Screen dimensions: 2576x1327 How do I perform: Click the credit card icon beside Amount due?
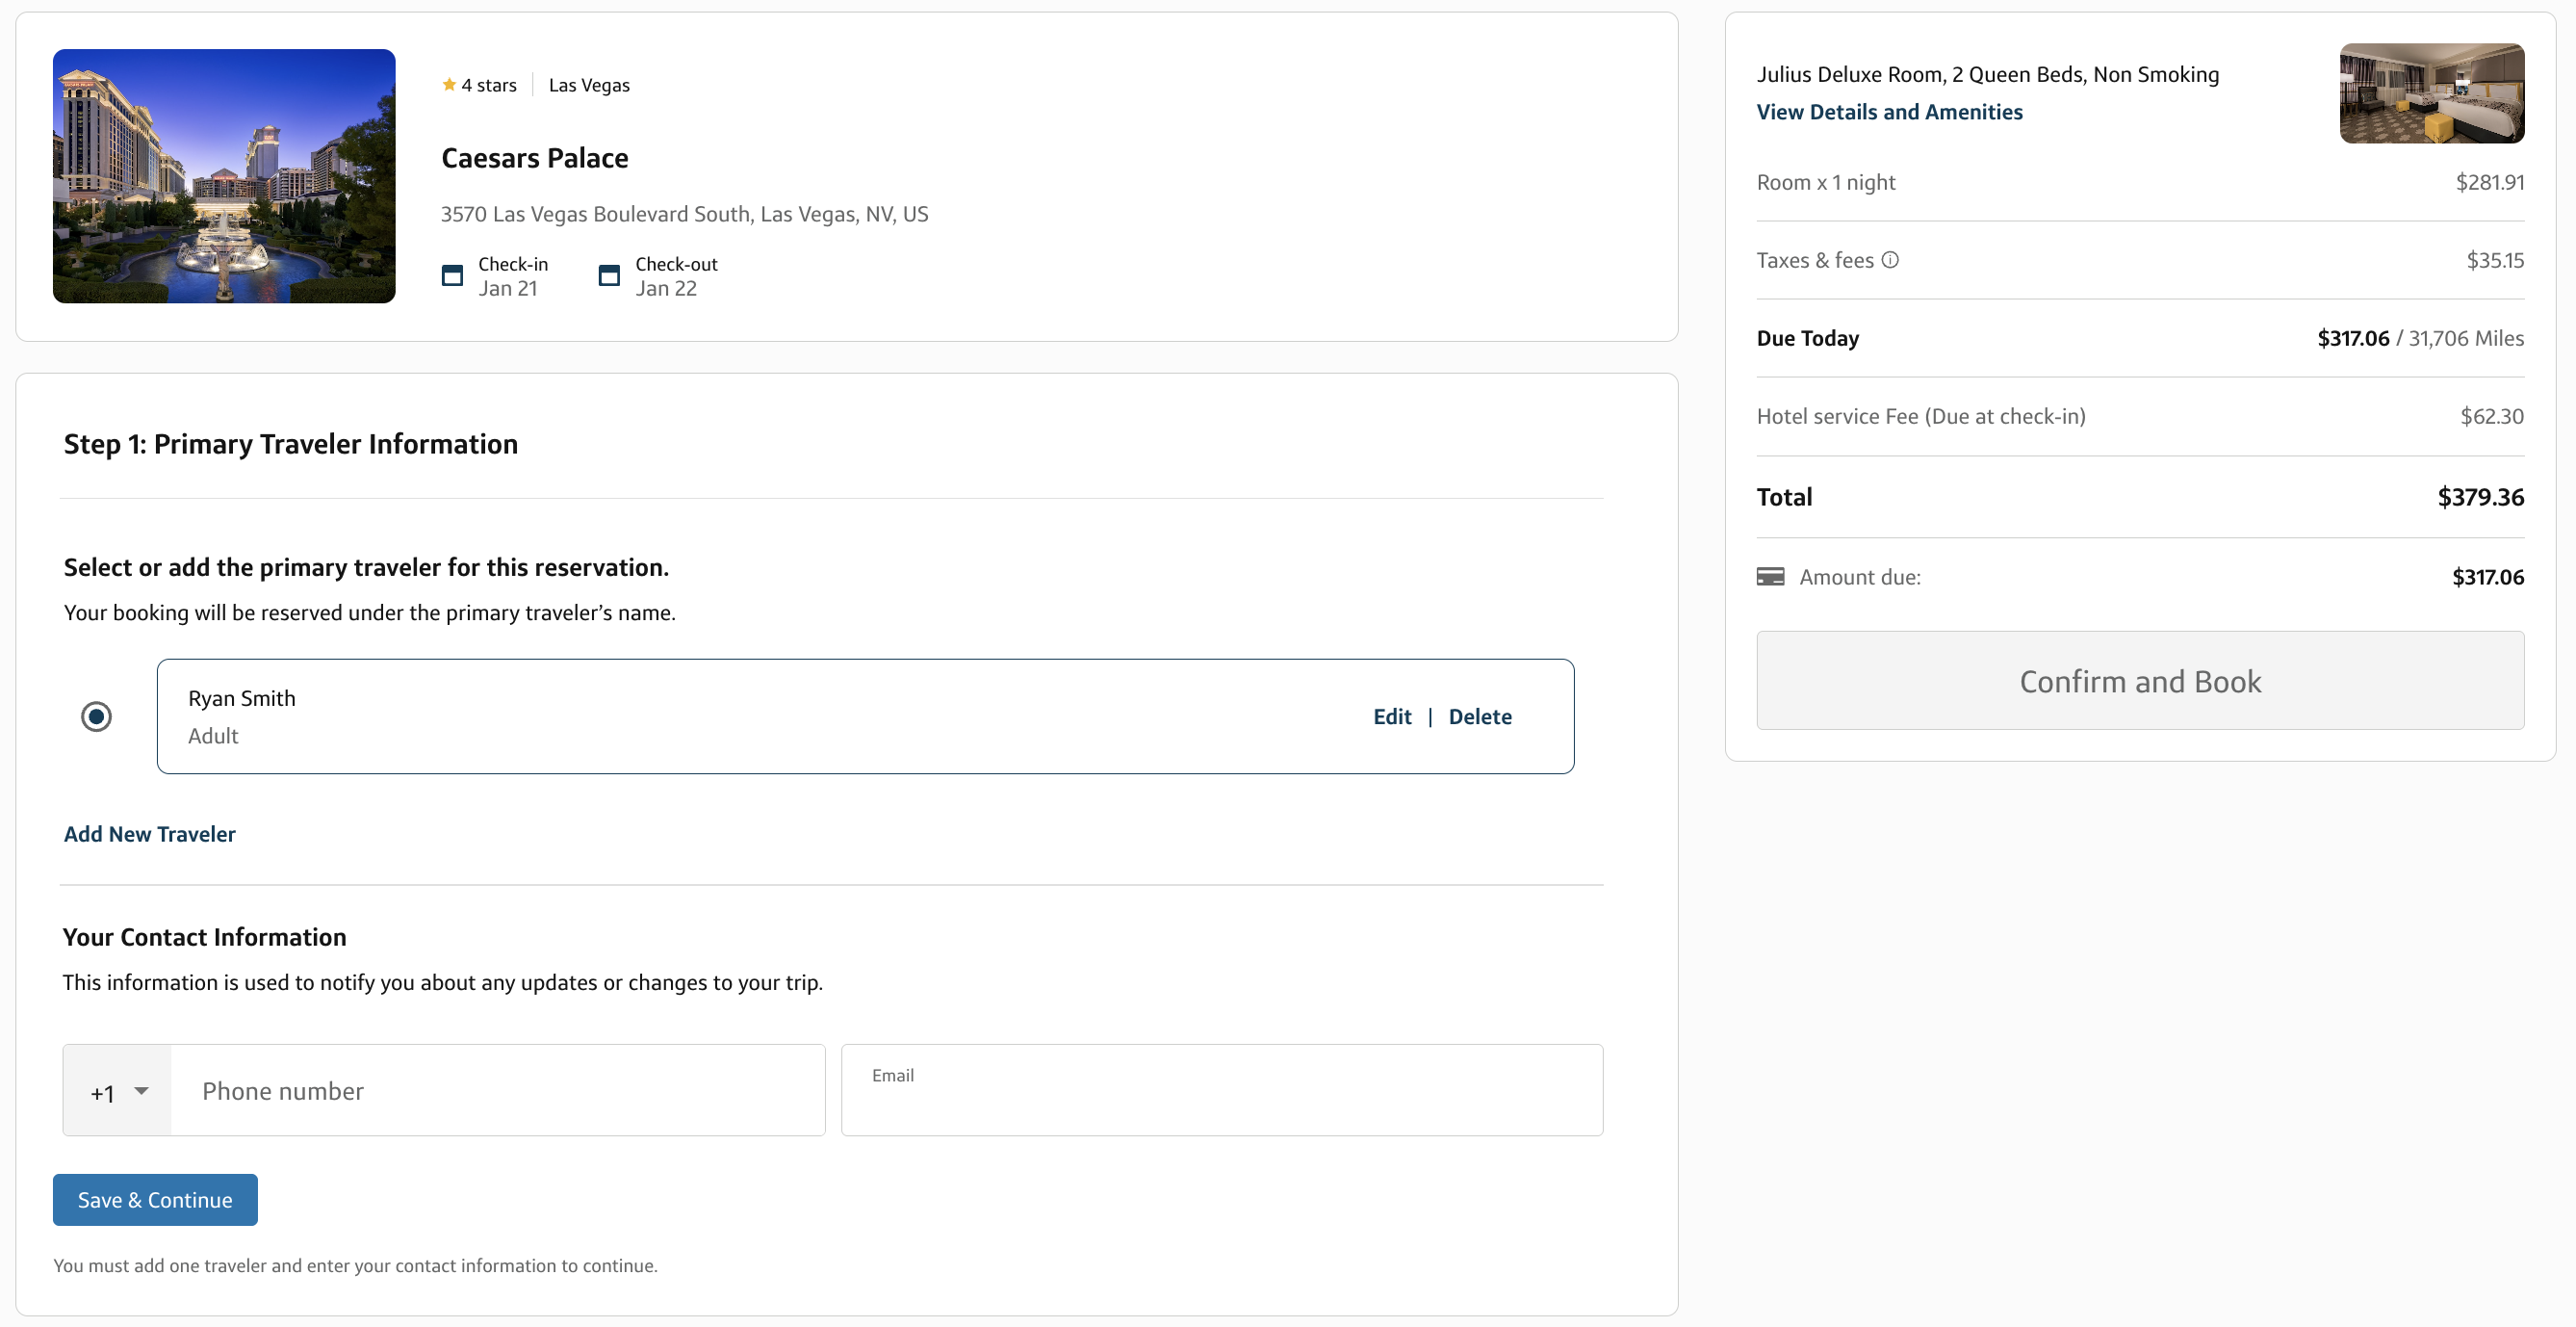tap(1770, 577)
